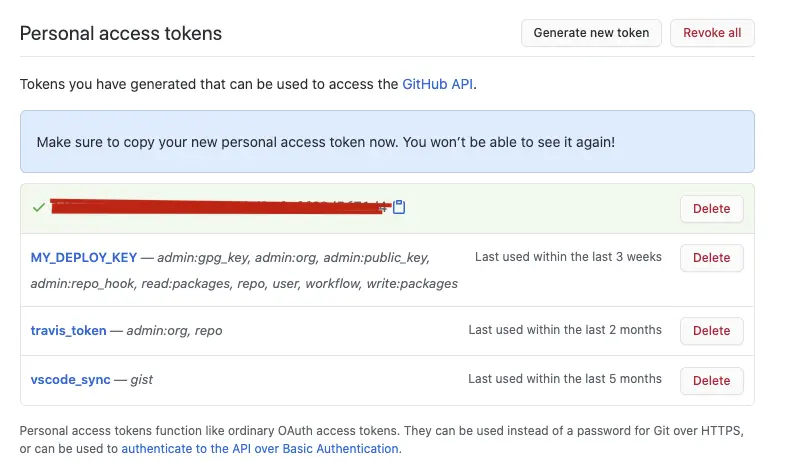The height and width of the screenshot is (462, 799).
Task: Delete the vscode_sync token
Action: 711,380
